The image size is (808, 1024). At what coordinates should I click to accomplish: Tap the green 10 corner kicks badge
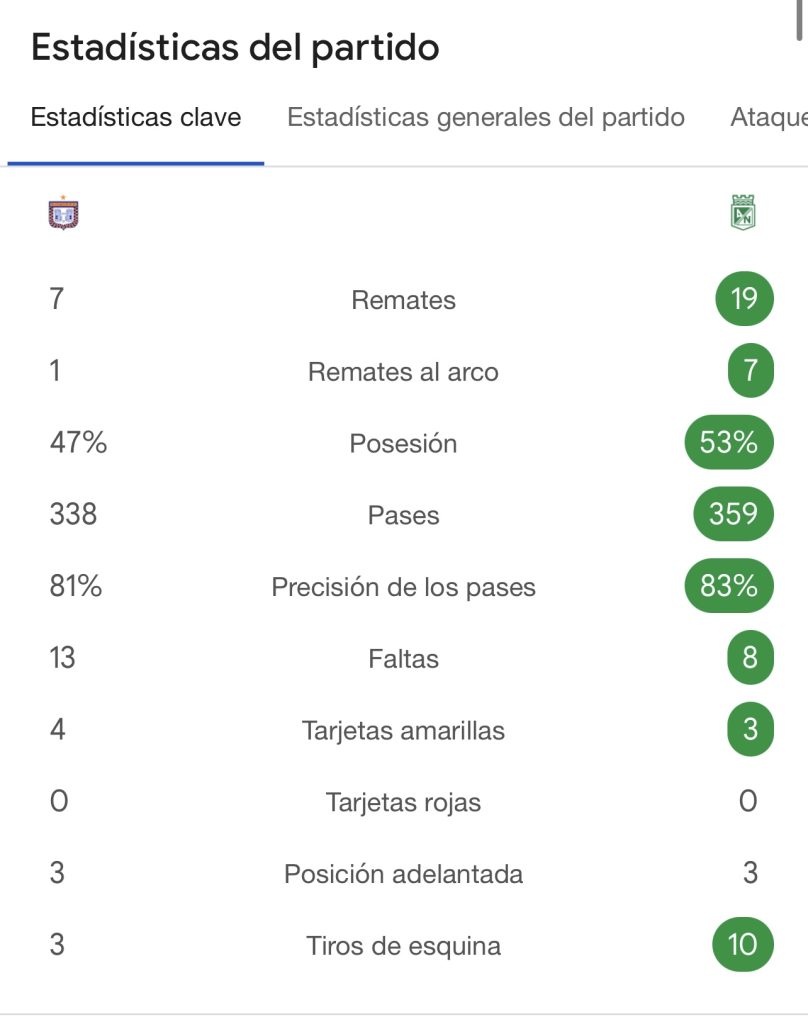742,945
